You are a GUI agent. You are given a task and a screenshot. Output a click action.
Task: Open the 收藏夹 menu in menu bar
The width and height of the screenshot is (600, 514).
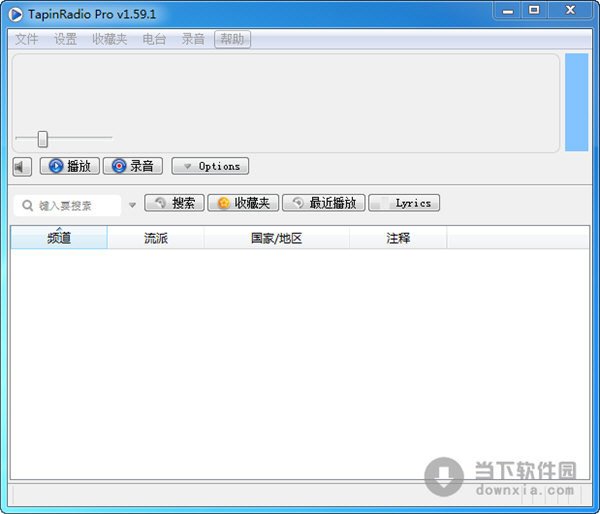point(109,39)
